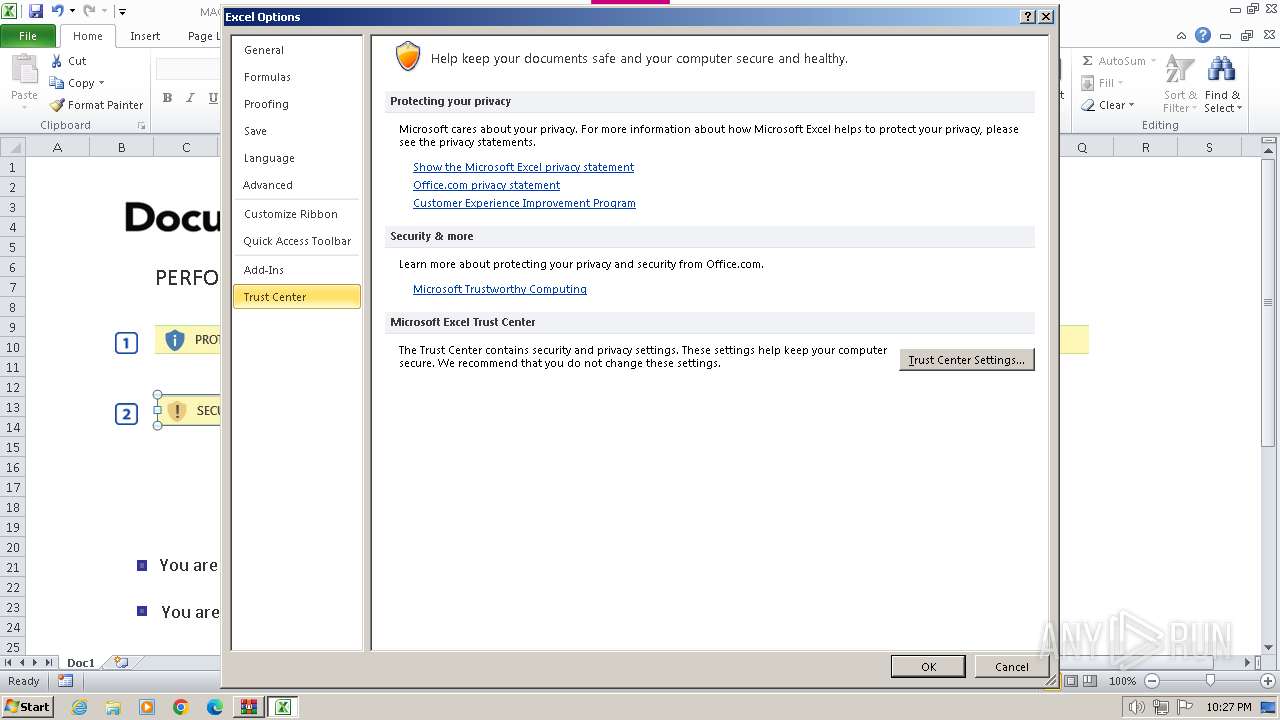Open the File tab
Screen dimensions: 1280x720
tap(28, 36)
